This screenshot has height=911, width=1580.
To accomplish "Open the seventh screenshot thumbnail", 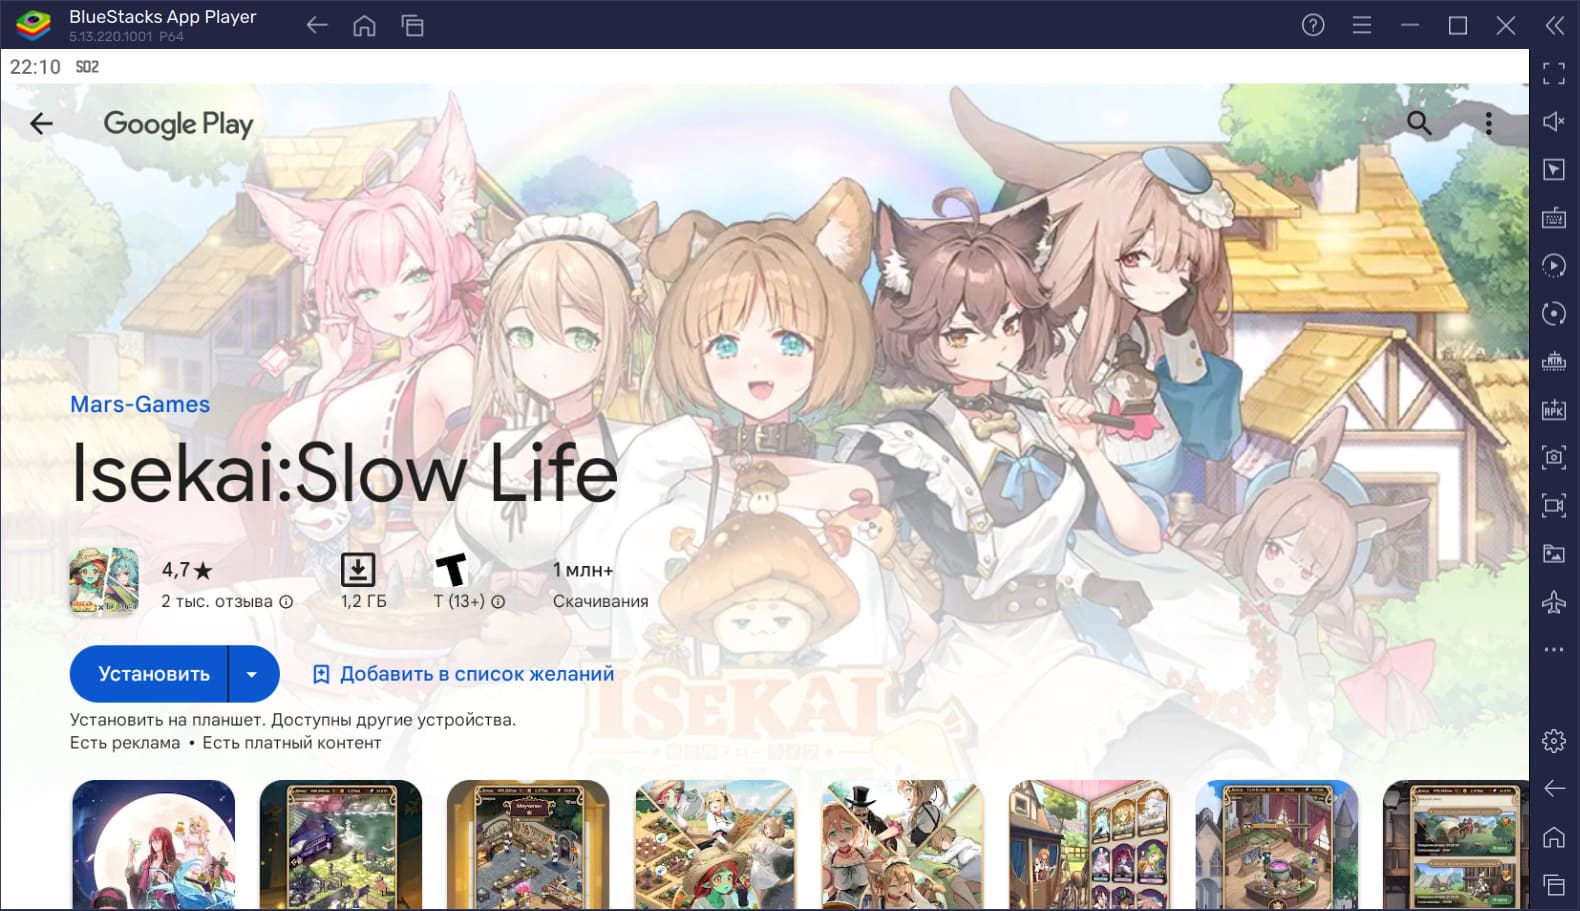I will point(1277,845).
